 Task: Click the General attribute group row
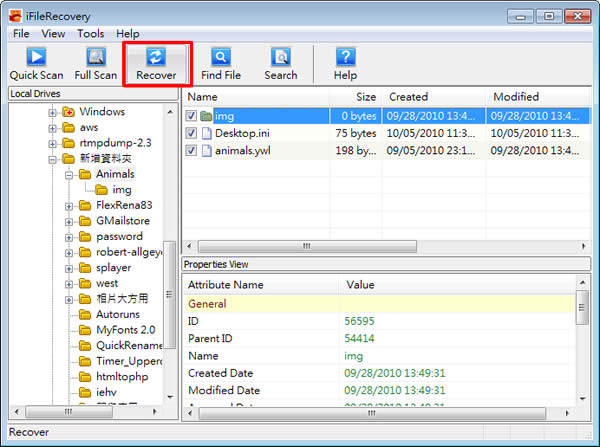(380, 304)
